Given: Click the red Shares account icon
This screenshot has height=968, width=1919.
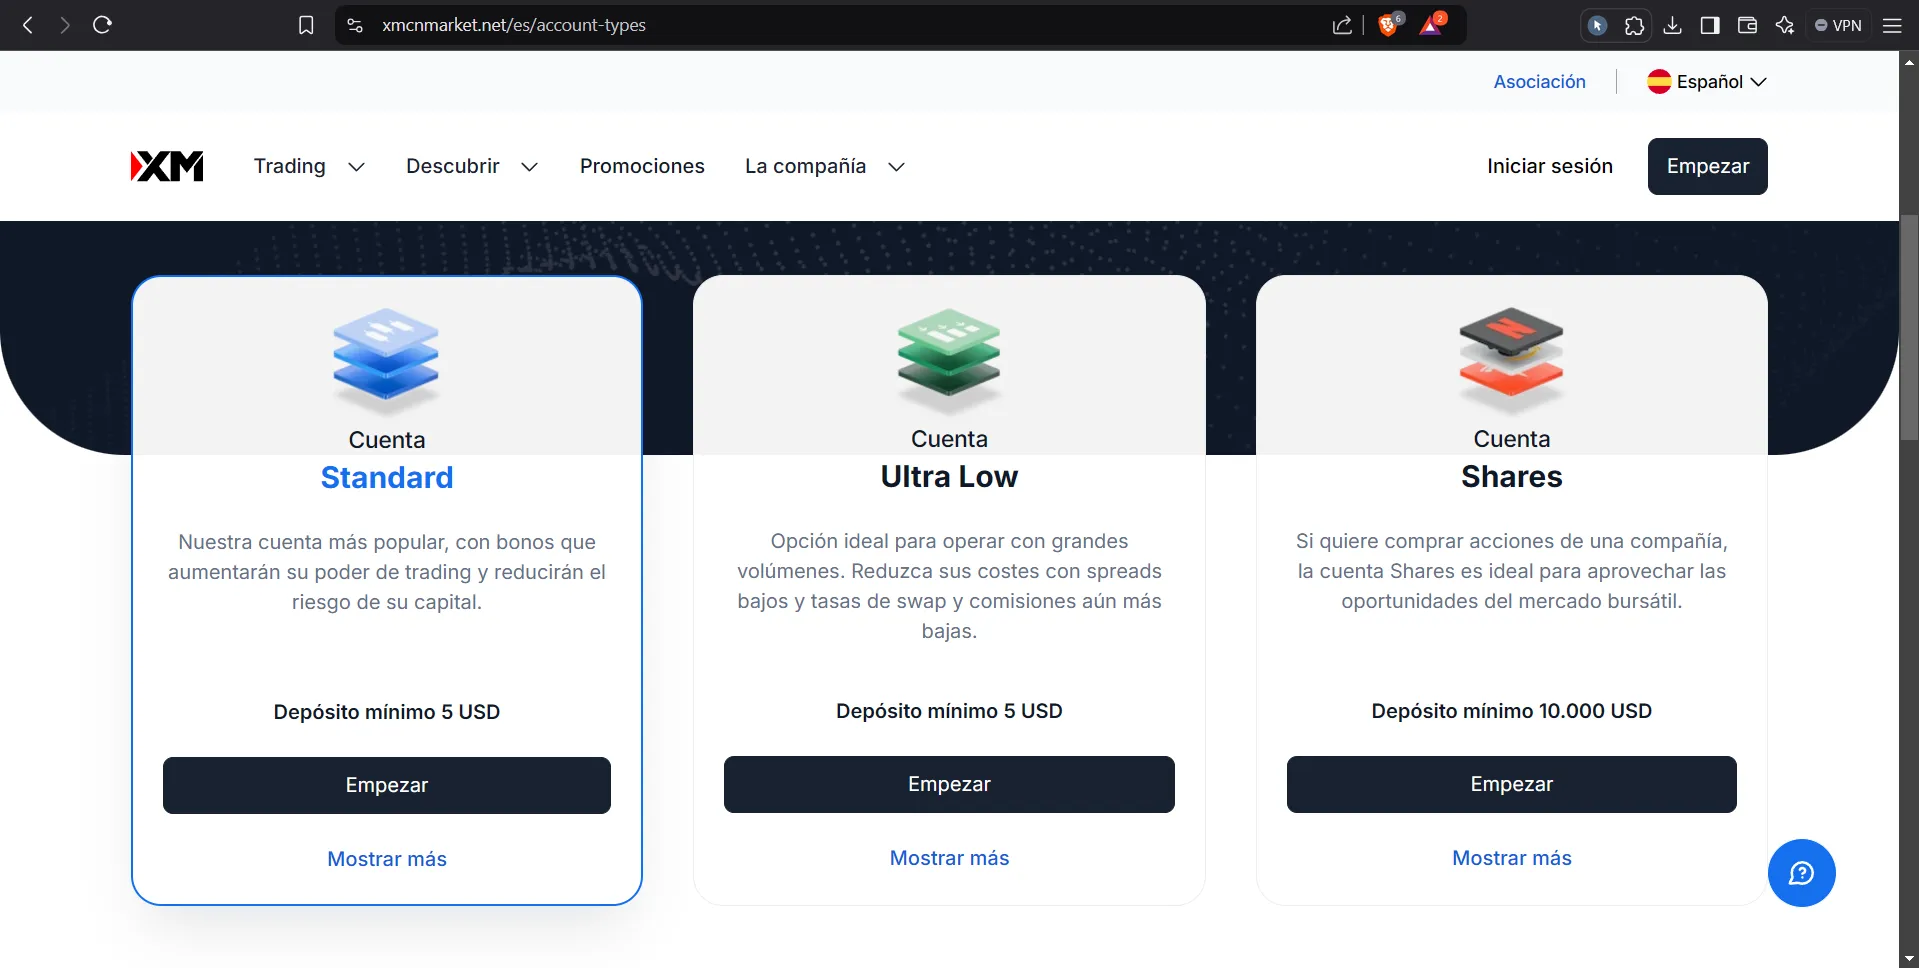Looking at the screenshot, I should click(1511, 359).
